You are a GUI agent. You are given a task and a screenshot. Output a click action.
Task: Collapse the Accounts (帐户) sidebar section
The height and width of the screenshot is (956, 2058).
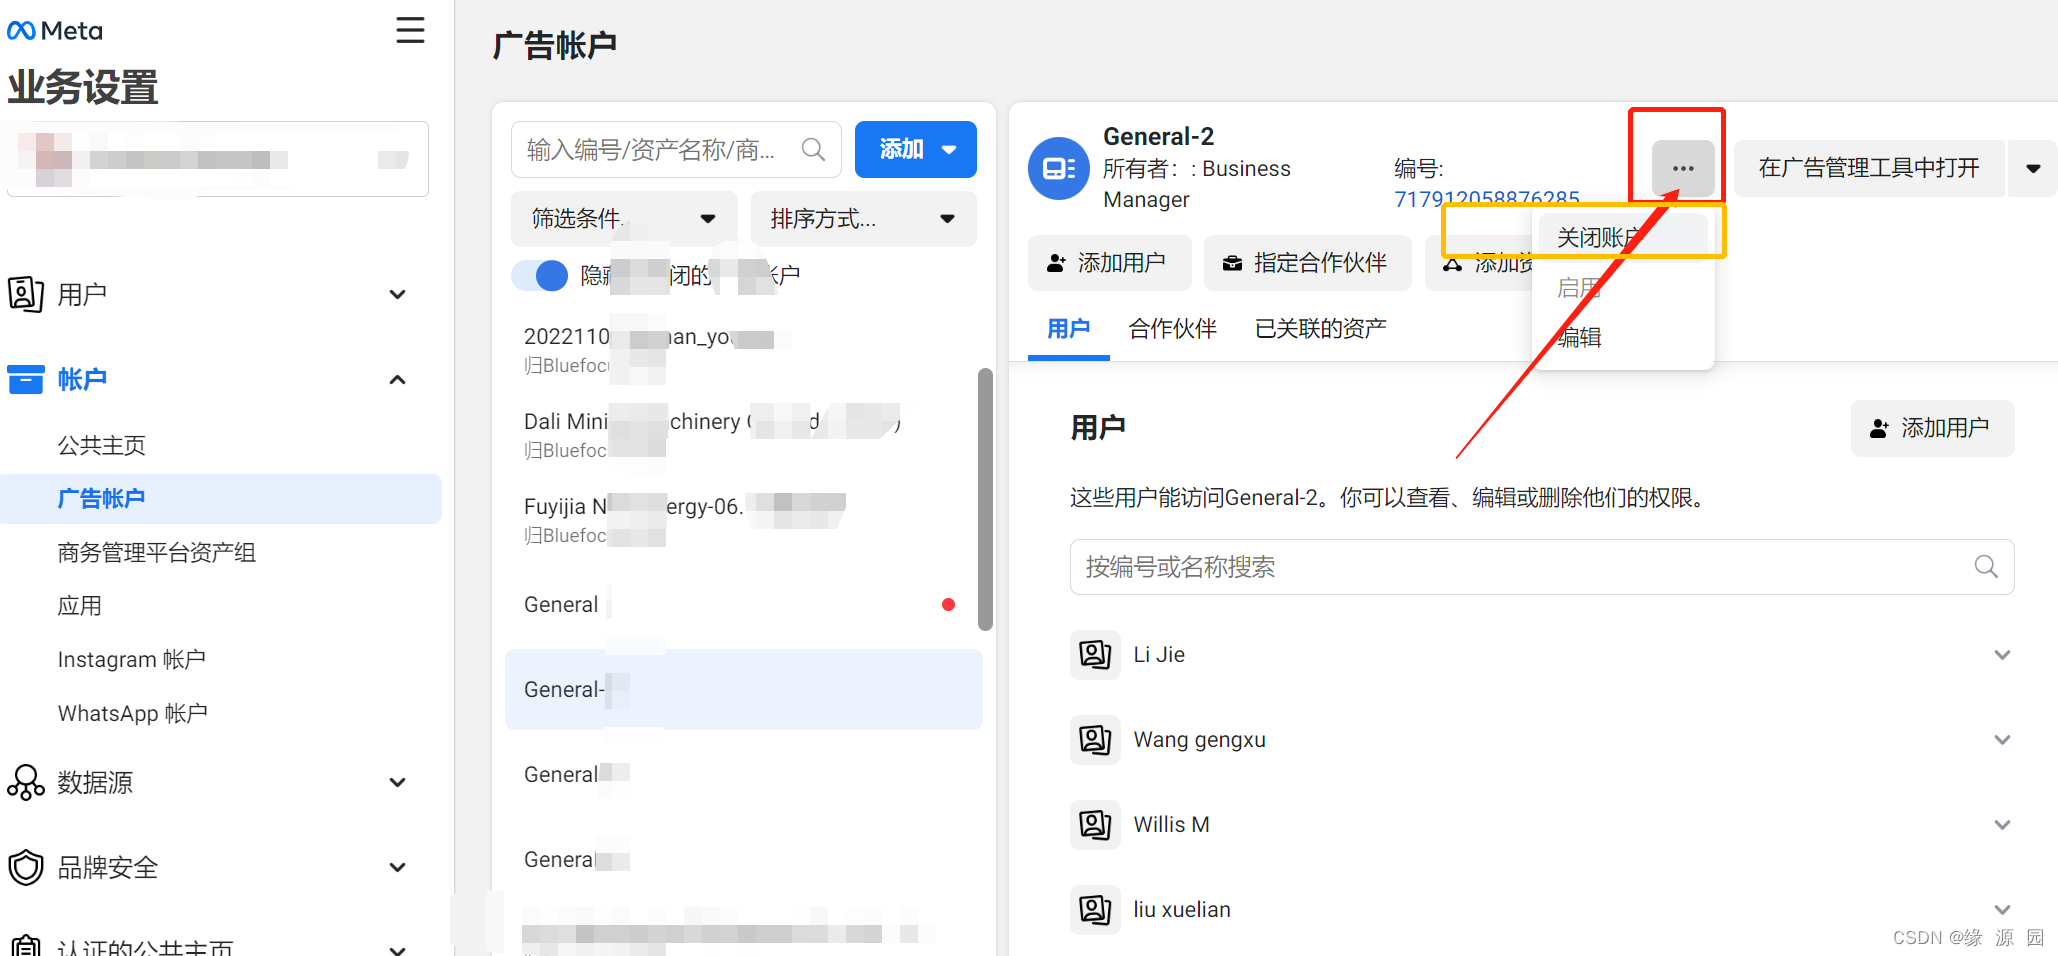tap(397, 380)
